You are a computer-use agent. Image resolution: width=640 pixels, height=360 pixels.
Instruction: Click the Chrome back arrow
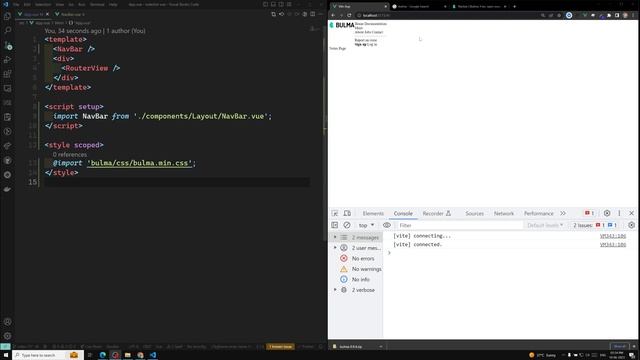pyautogui.click(x=333, y=15)
